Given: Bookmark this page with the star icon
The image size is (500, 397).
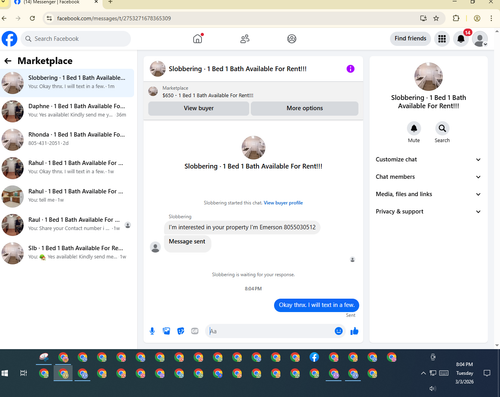Looking at the screenshot, I should click(x=436, y=18).
